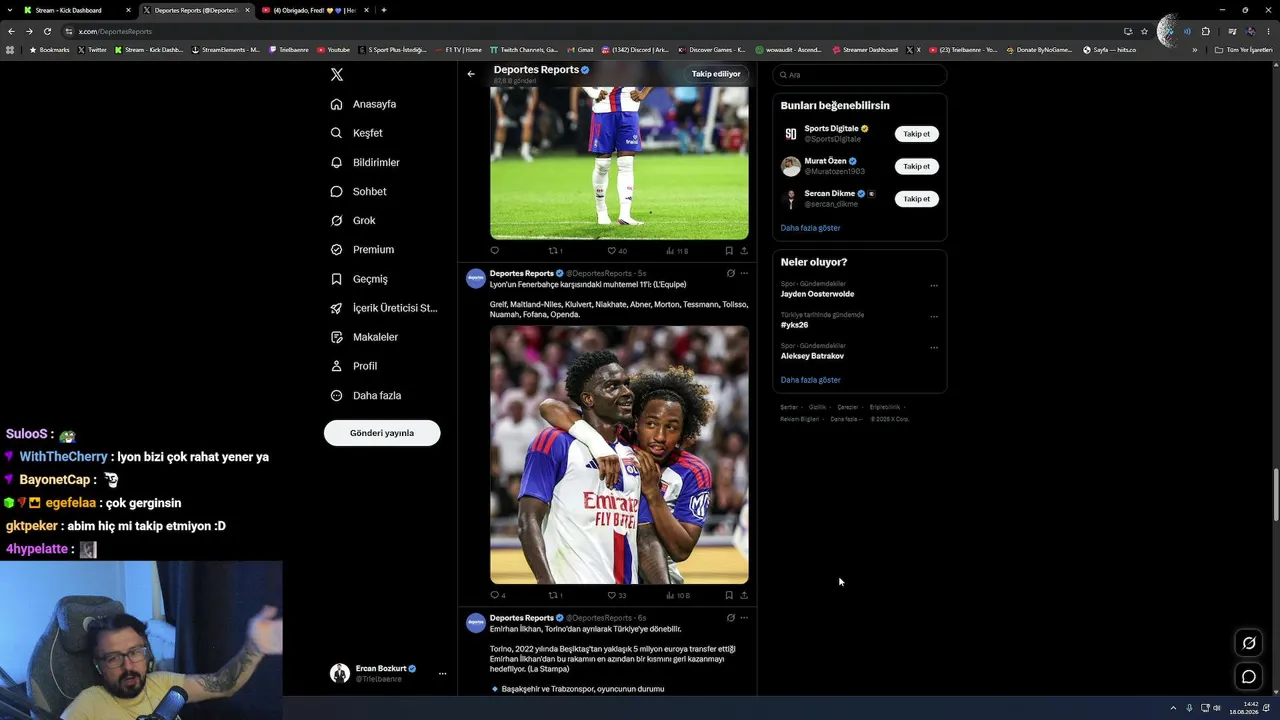Share the Lyon lineup post
Screen dimensions: 1280x720
point(744,595)
